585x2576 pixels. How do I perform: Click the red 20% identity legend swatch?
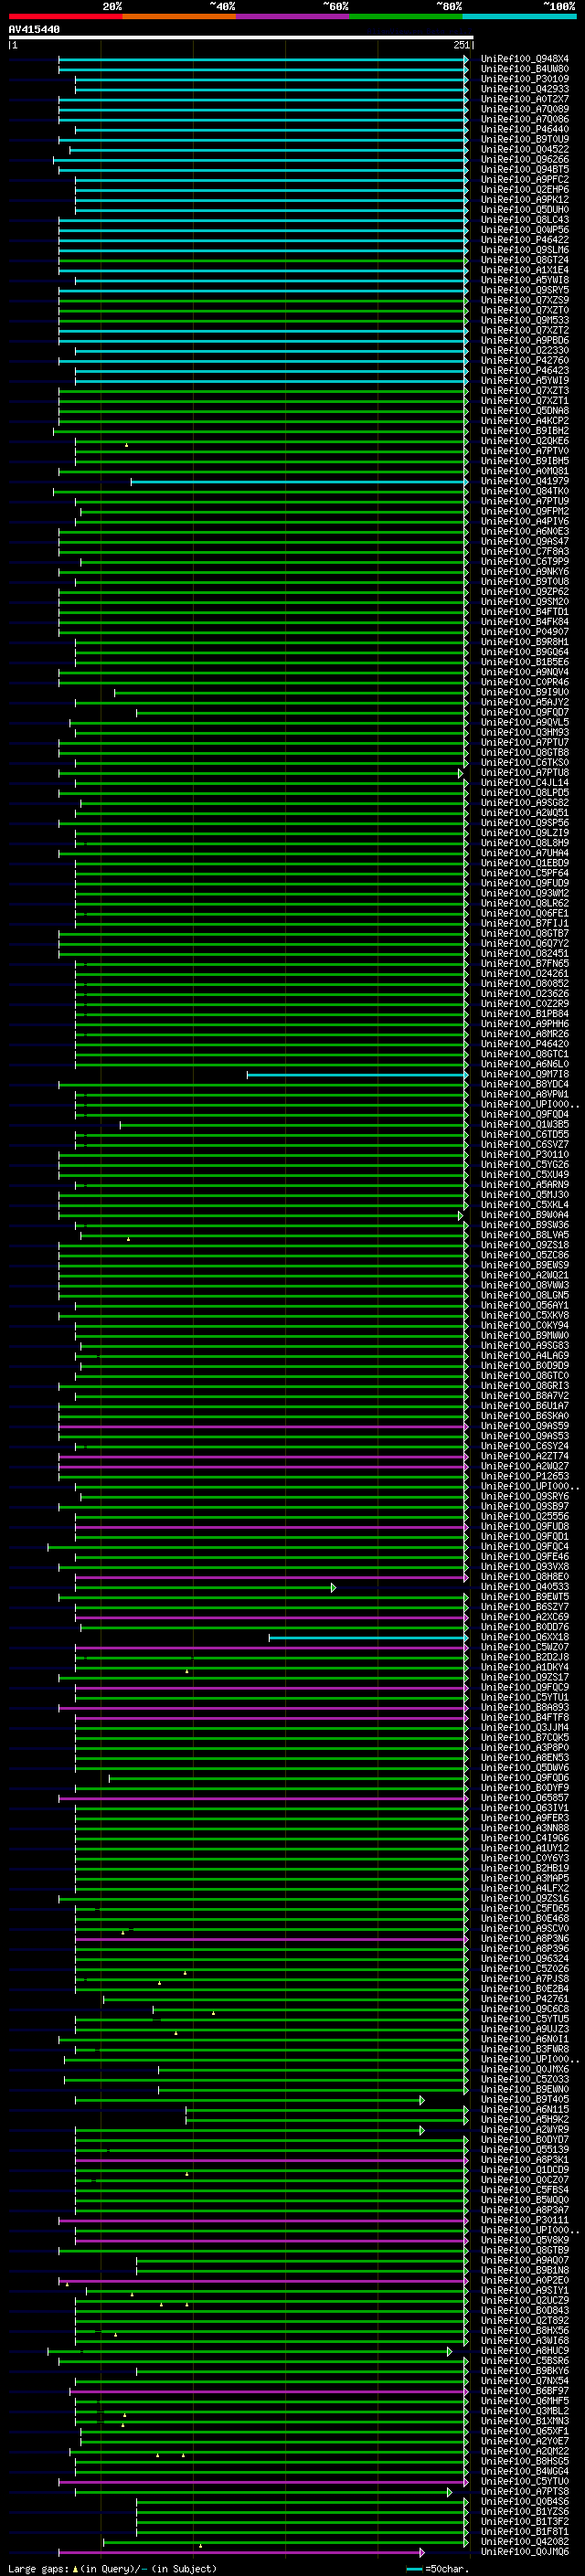[66, 17]
